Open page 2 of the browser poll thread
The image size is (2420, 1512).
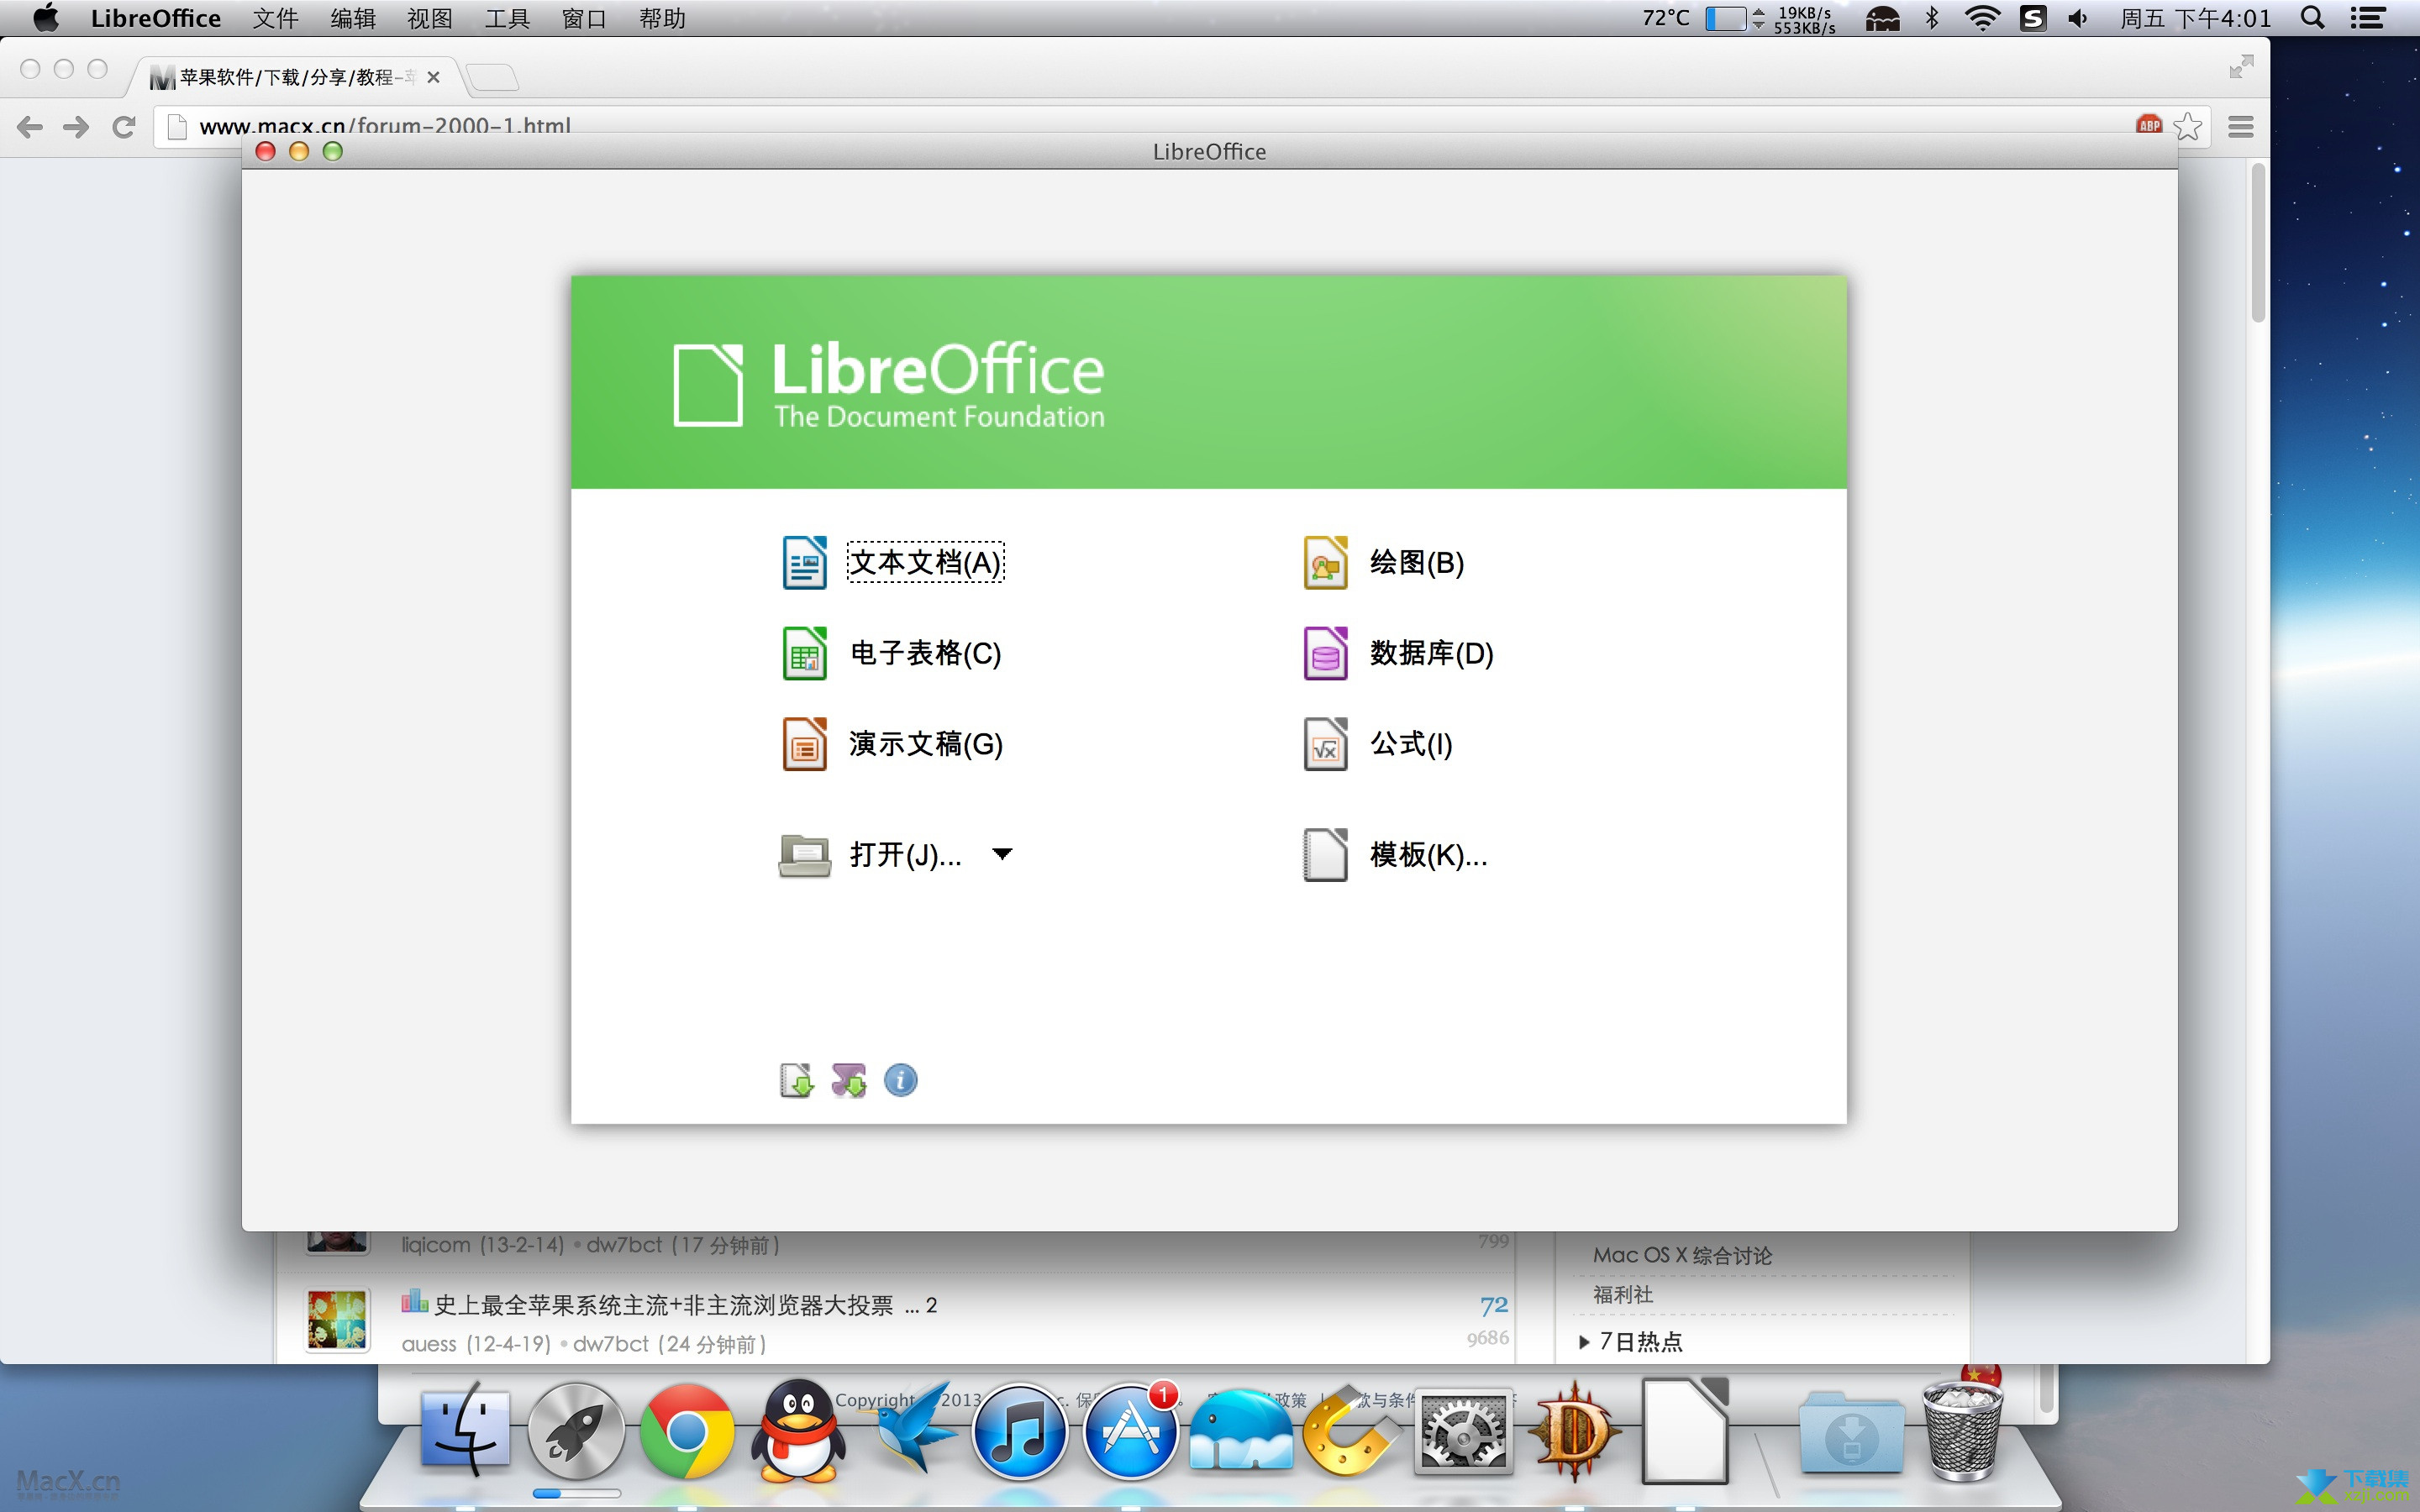[x=931, y=1305]
